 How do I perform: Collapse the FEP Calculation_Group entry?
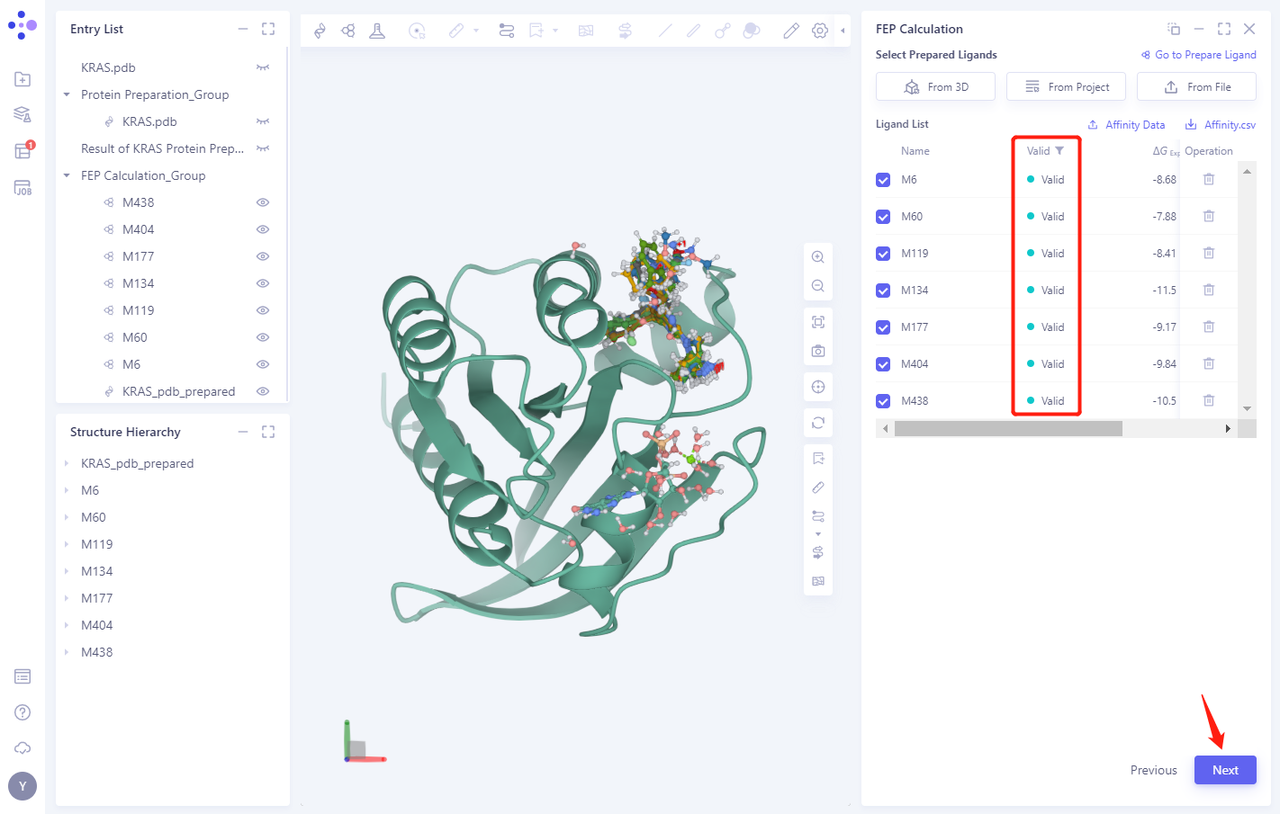point(67,176)
